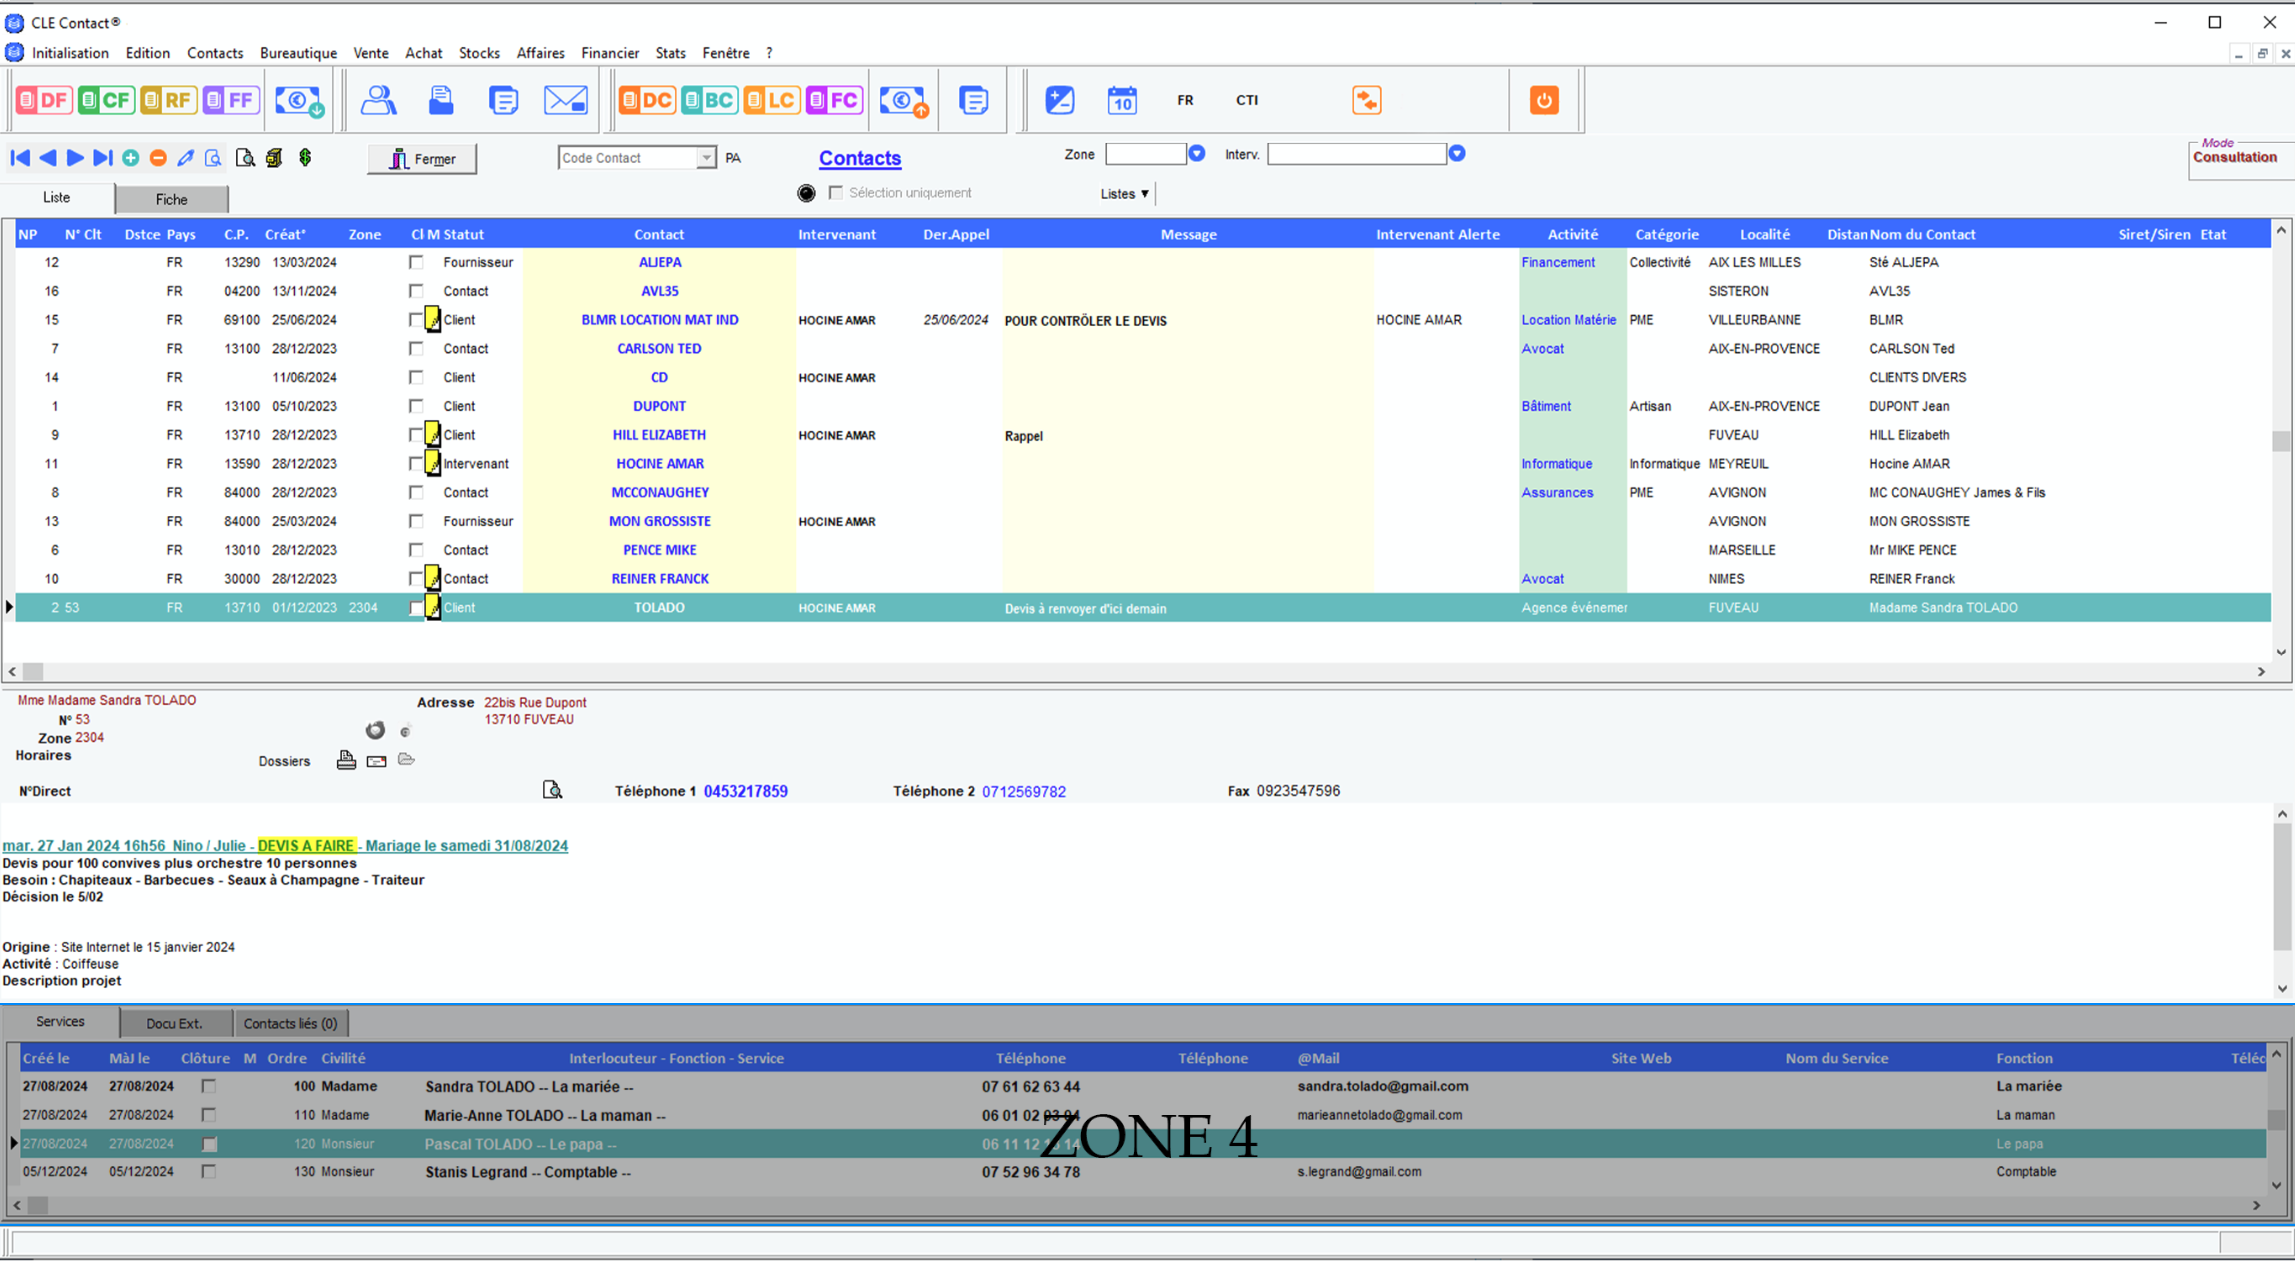The image size is (2295, 1261).
Task: Click the money-in icon with green arrow
Action: (299, 100)
